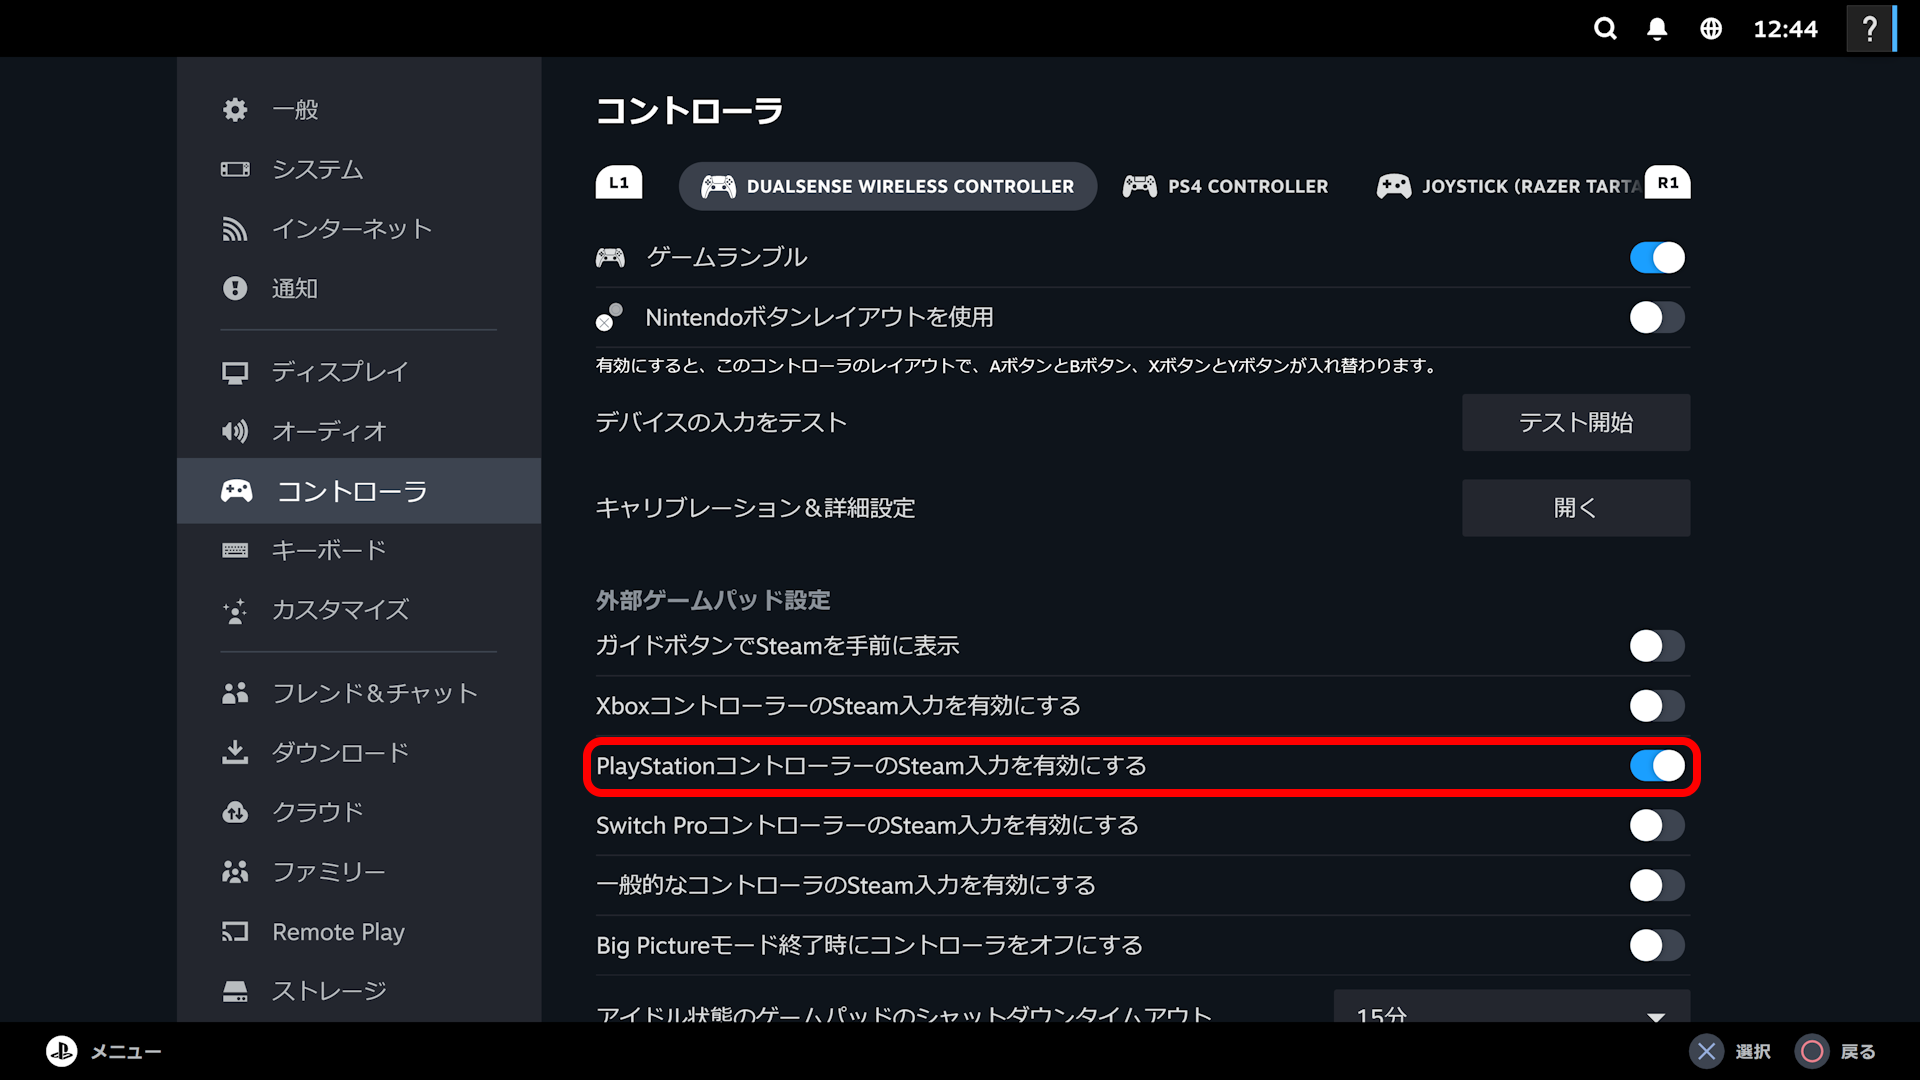Open オーディオ settings section
1920x1080 pixels.
tap(359, 431)
